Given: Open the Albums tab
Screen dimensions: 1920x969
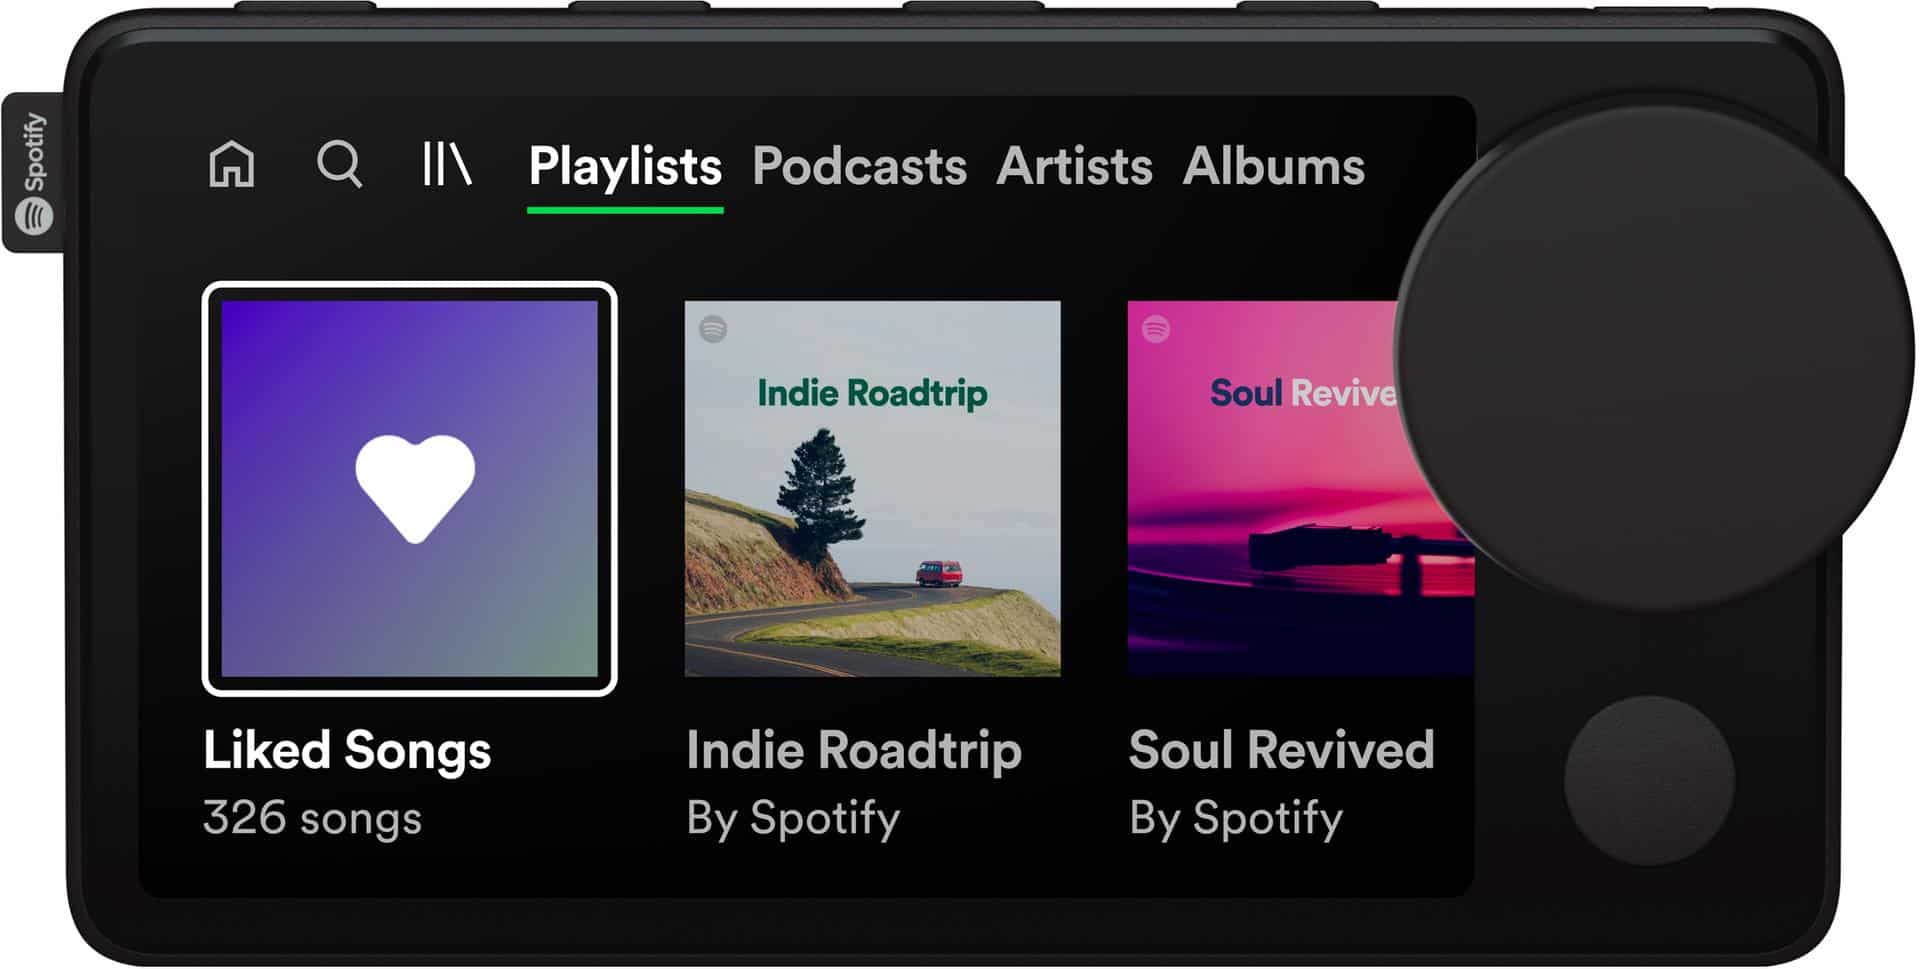Looking at the screenshot, I should [x=1273, y=166].
